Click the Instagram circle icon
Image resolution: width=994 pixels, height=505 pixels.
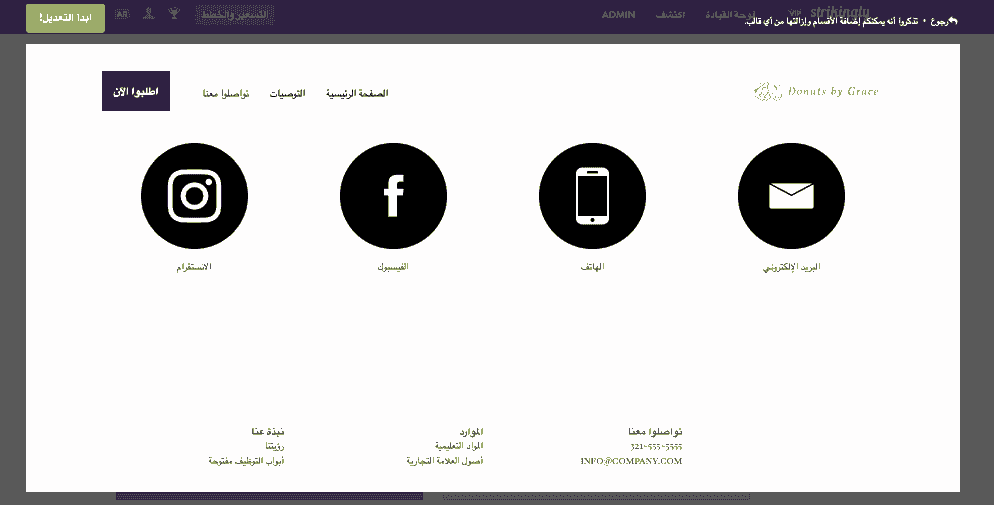(195, 196)
